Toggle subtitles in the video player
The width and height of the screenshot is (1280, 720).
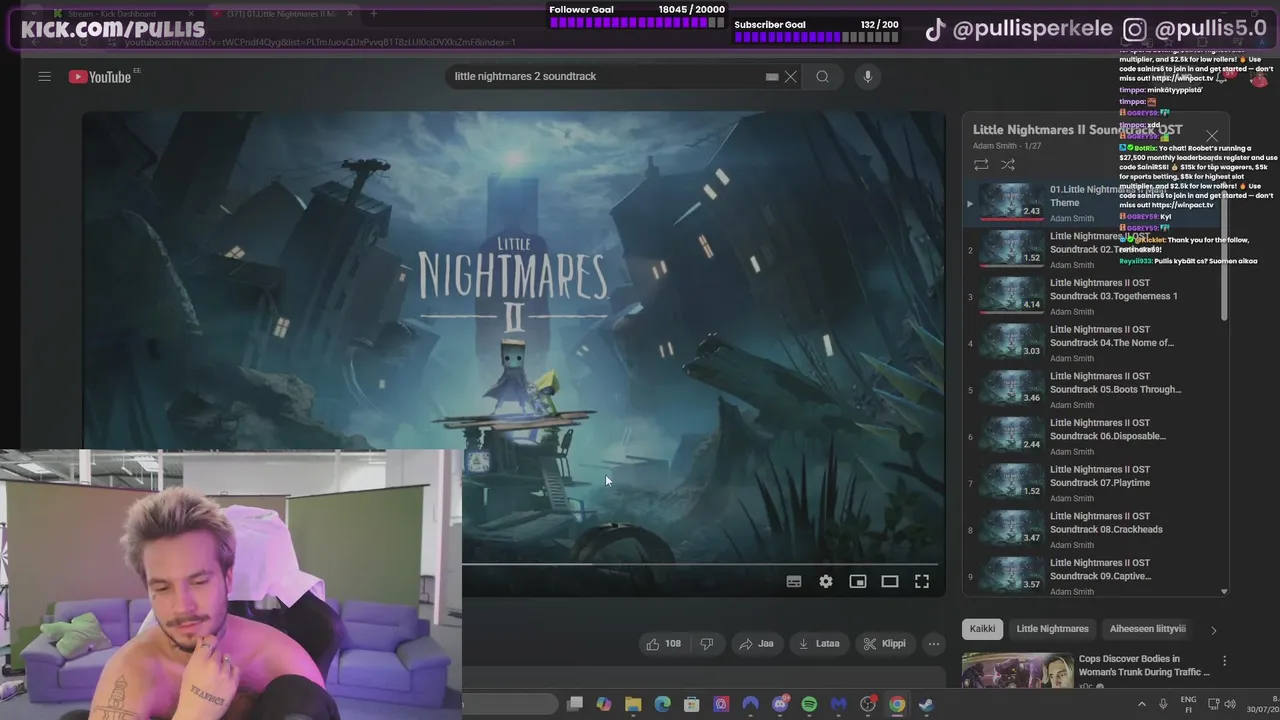pyautogui.click(x=794, y=581)
